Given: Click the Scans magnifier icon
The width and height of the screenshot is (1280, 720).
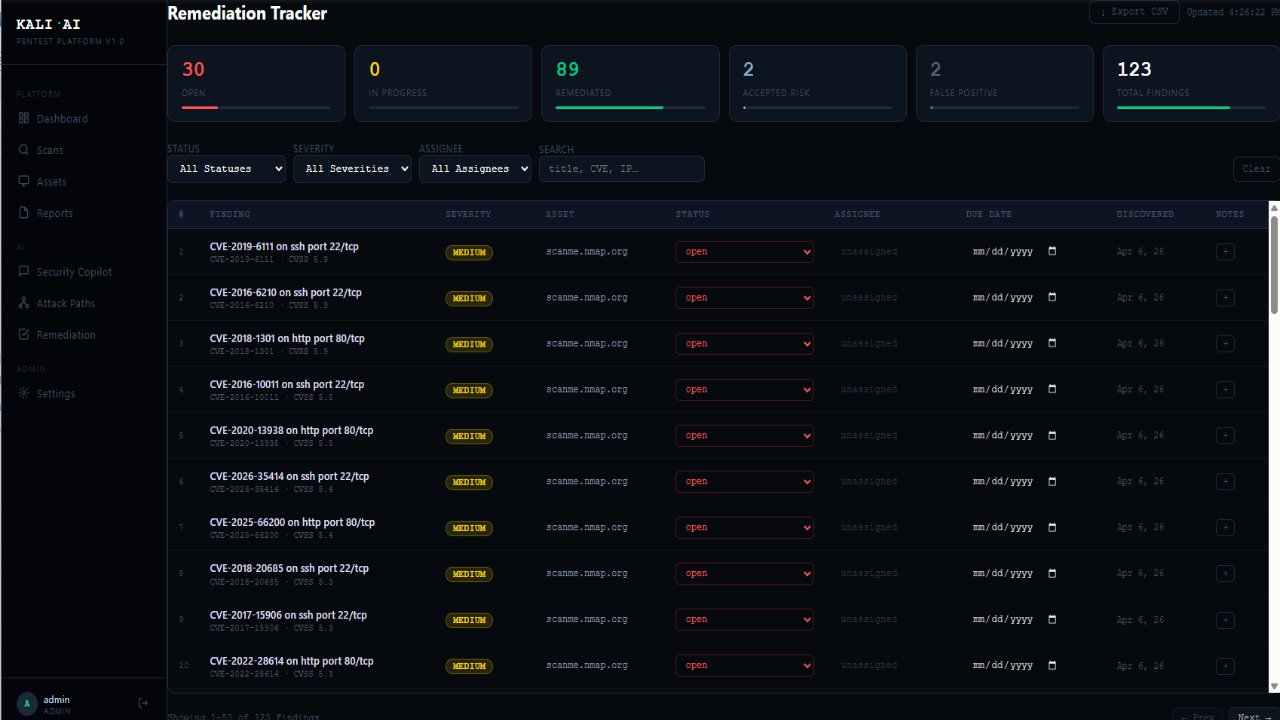Looking at the screenshot, I should [24, 150].
